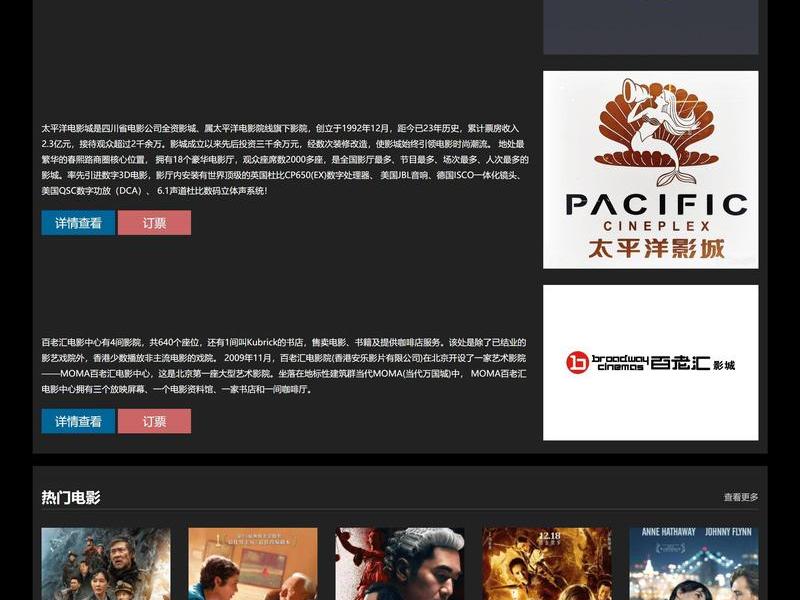The height and width of the screenshot is (600, 800).
Task: View details of Broadway Cinemas (百老汇)
Action: click(x=78, y=421)
